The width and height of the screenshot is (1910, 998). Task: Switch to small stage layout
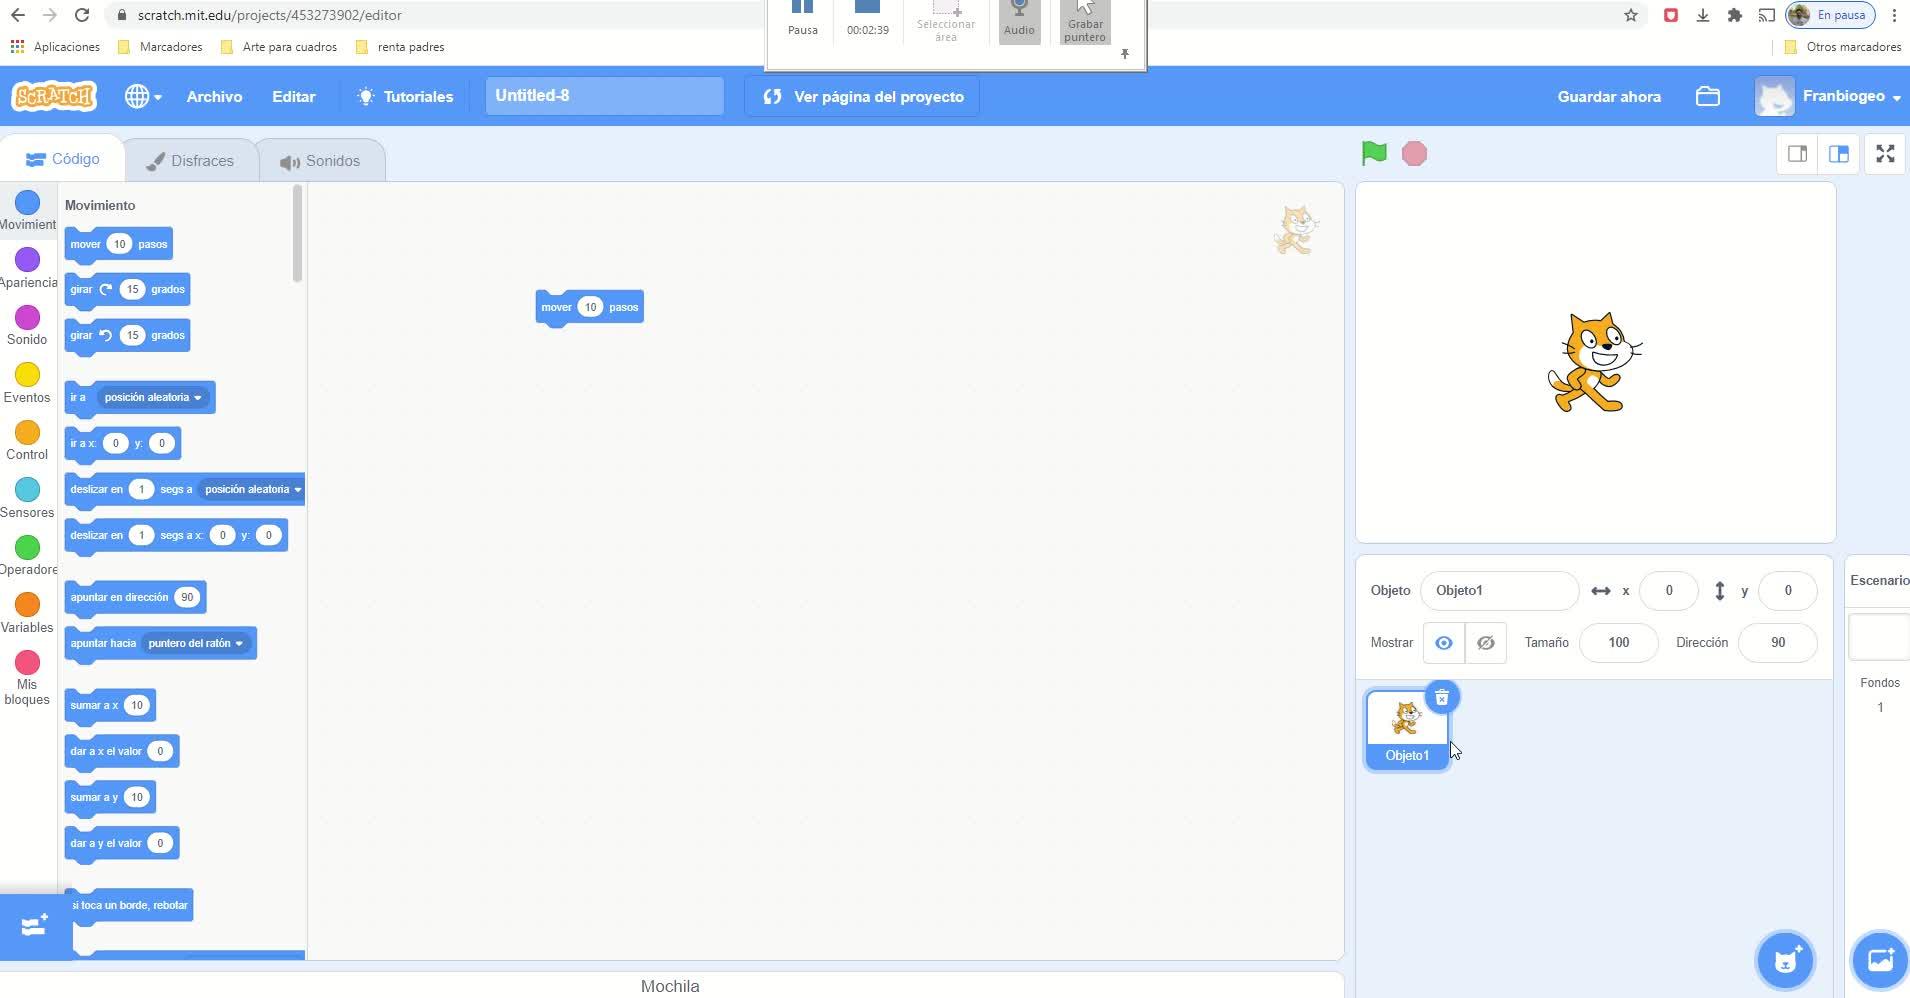(x=1797, y=154)
